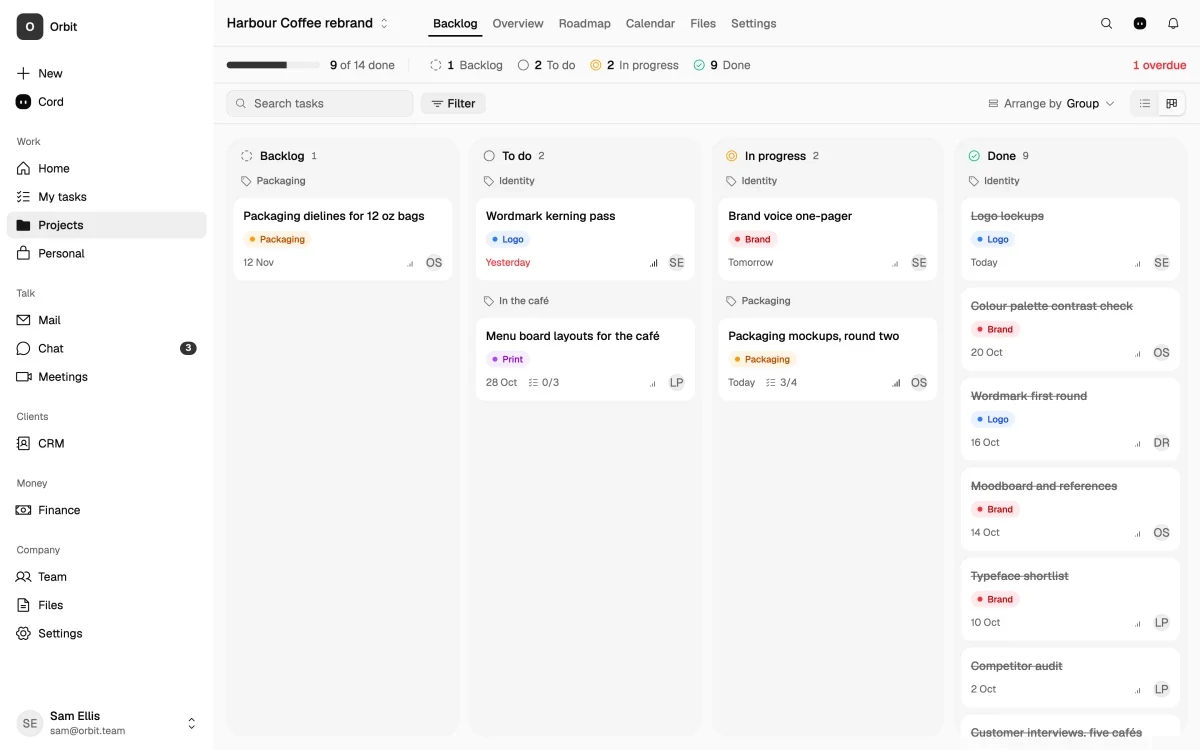The width and height of the screenshot is (1200, 750).
Task: Collapse Packaging group in In progress column
Action: pyautogui.click(x=758, y=301)
